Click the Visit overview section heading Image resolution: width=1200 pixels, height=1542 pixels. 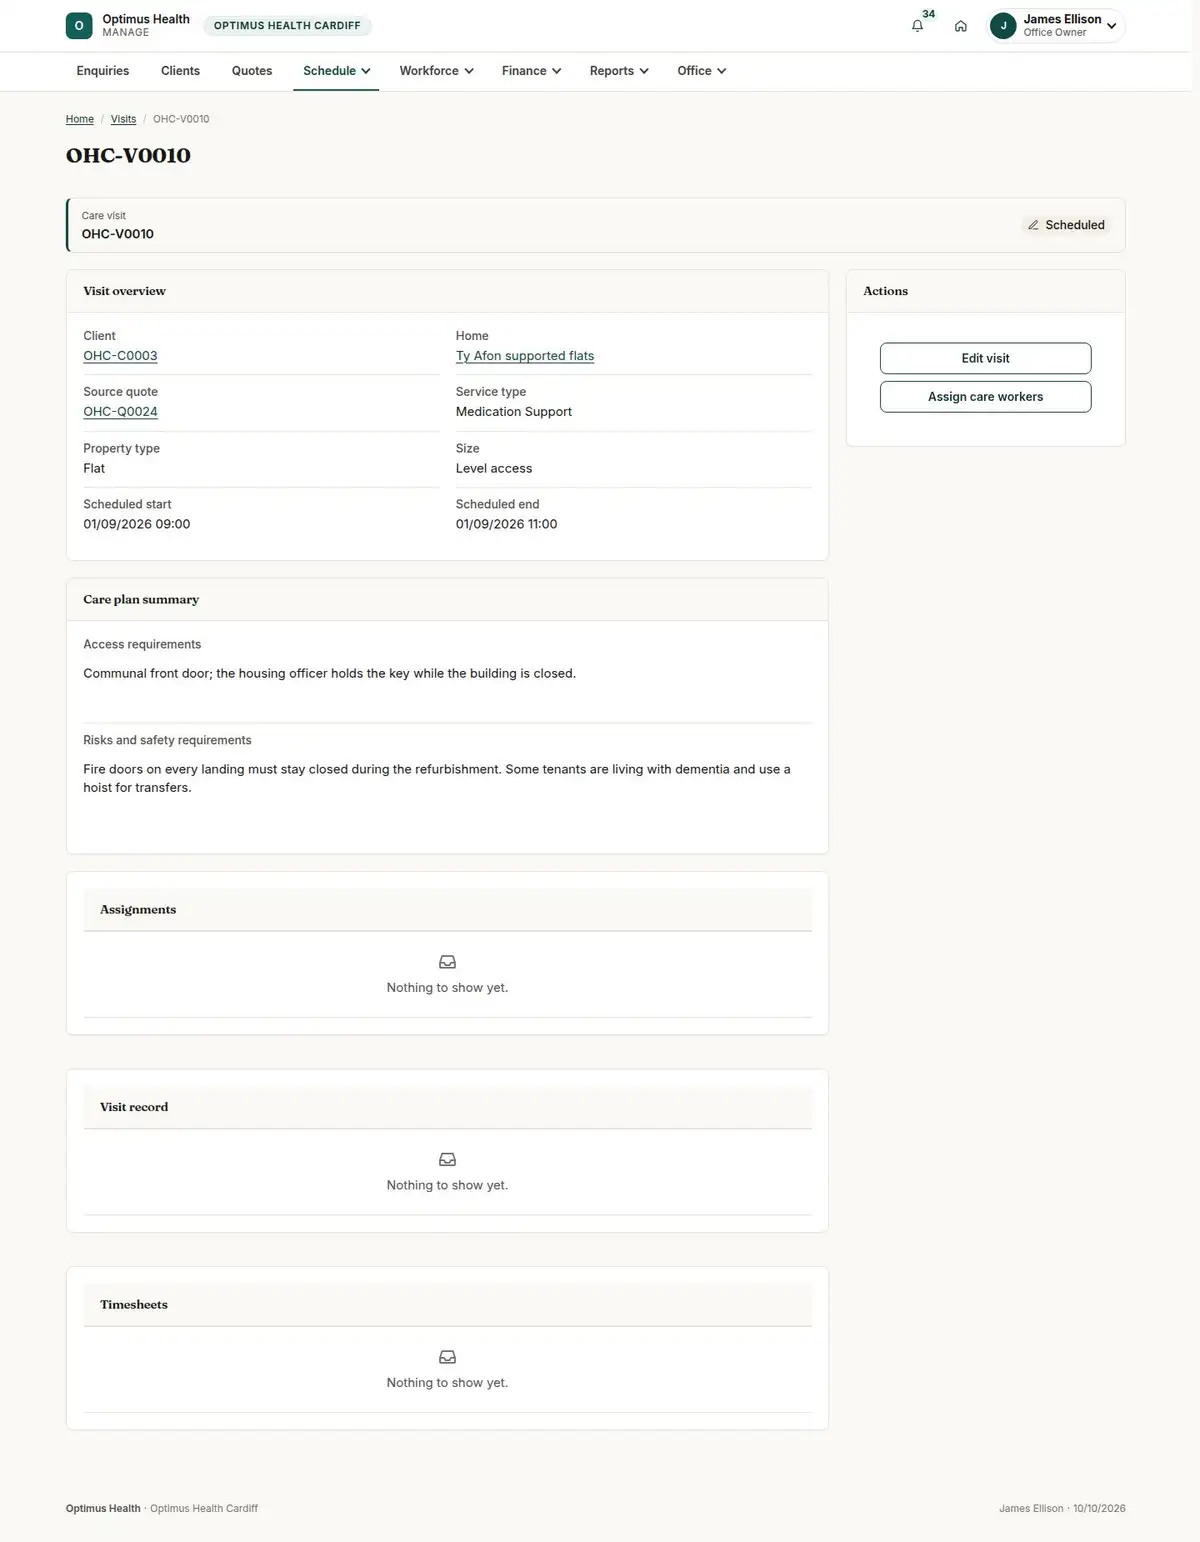(x=125, y=291)
